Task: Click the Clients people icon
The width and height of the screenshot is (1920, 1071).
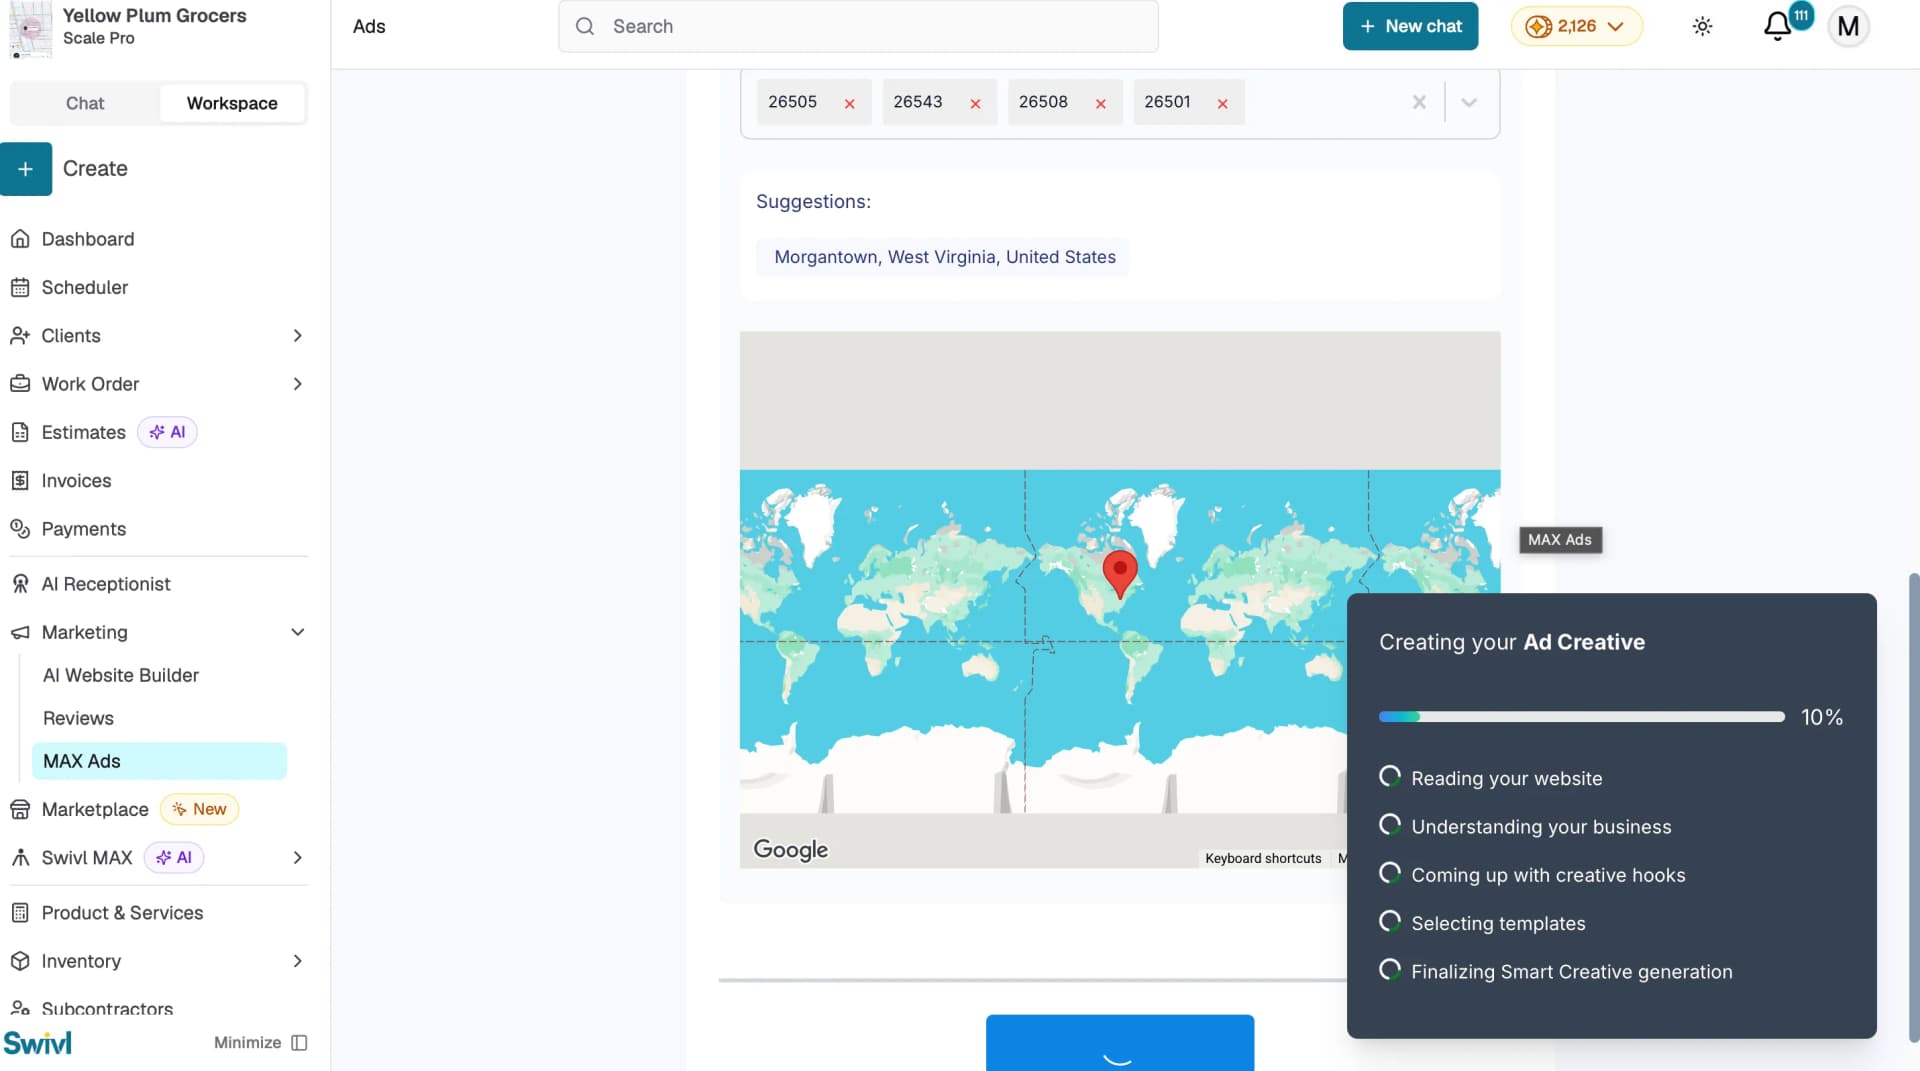Action: [20, 336]
